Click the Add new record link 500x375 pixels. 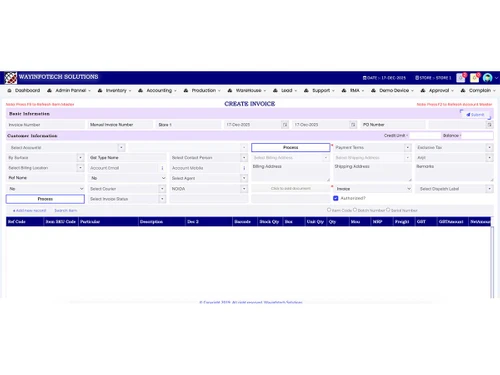coord(30,211)
